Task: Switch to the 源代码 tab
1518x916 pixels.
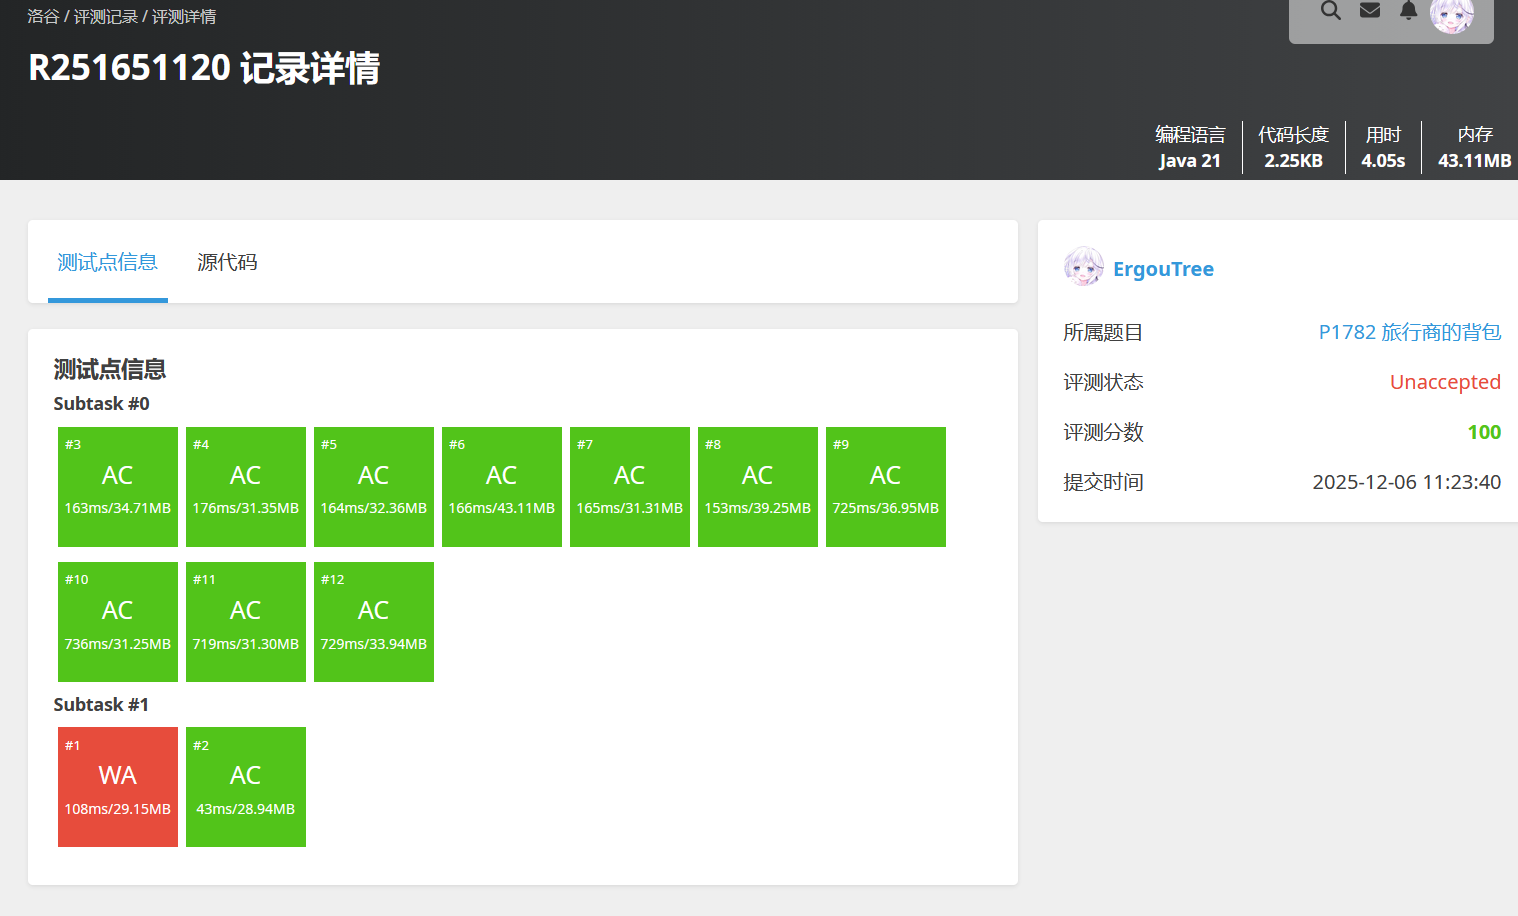Action: pos(227,262)
